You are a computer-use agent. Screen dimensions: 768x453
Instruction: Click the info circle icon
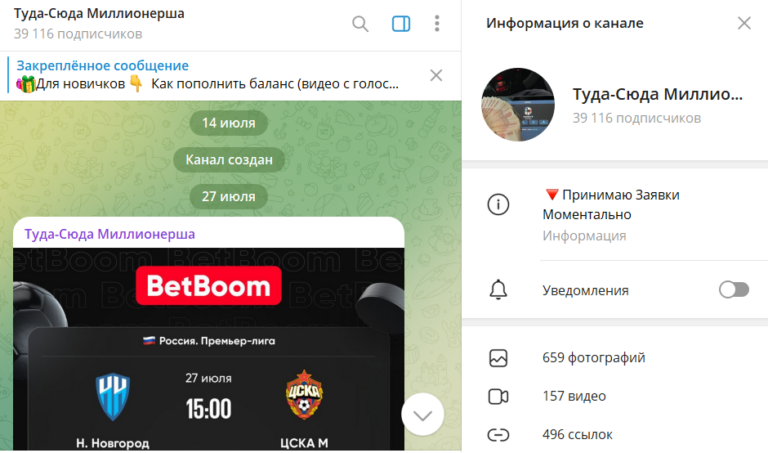498,204
